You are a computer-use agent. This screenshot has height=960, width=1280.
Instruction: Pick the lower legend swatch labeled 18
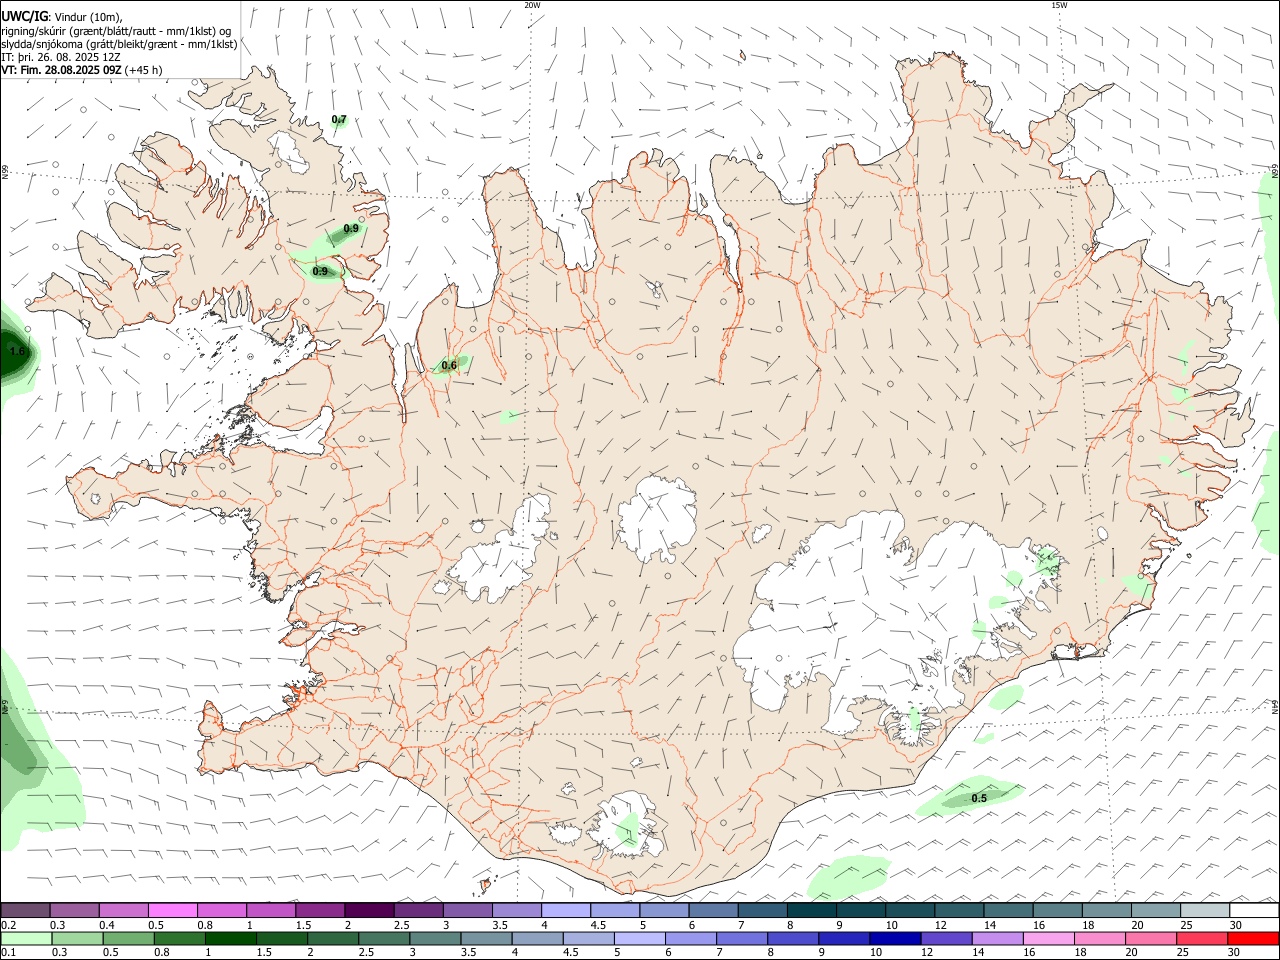(1100, 938)
